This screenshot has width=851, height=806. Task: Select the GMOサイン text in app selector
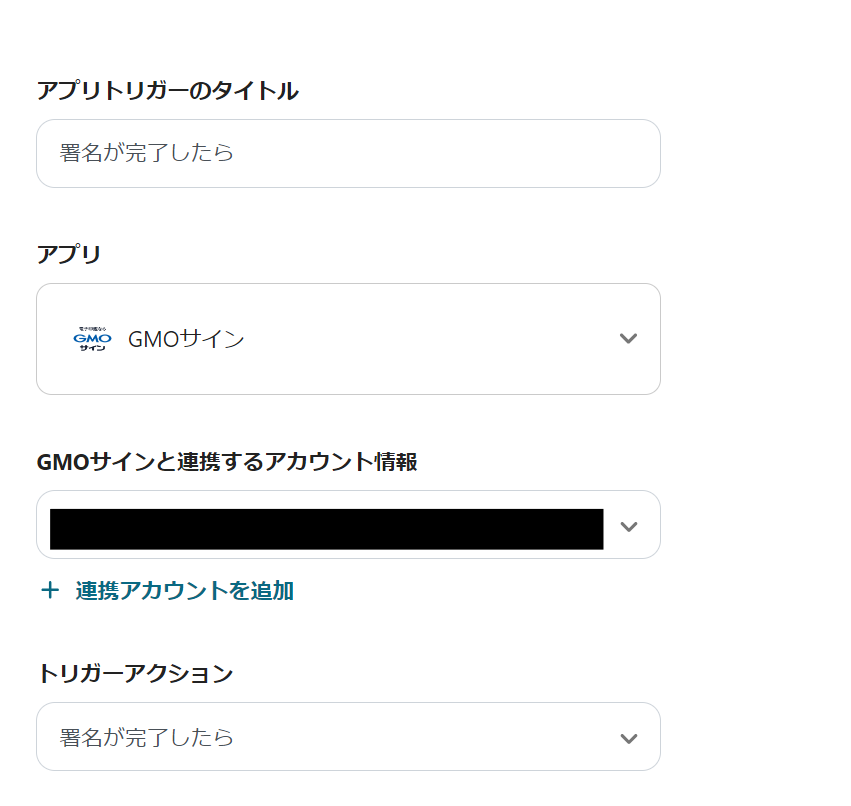[x=186, y=339]
